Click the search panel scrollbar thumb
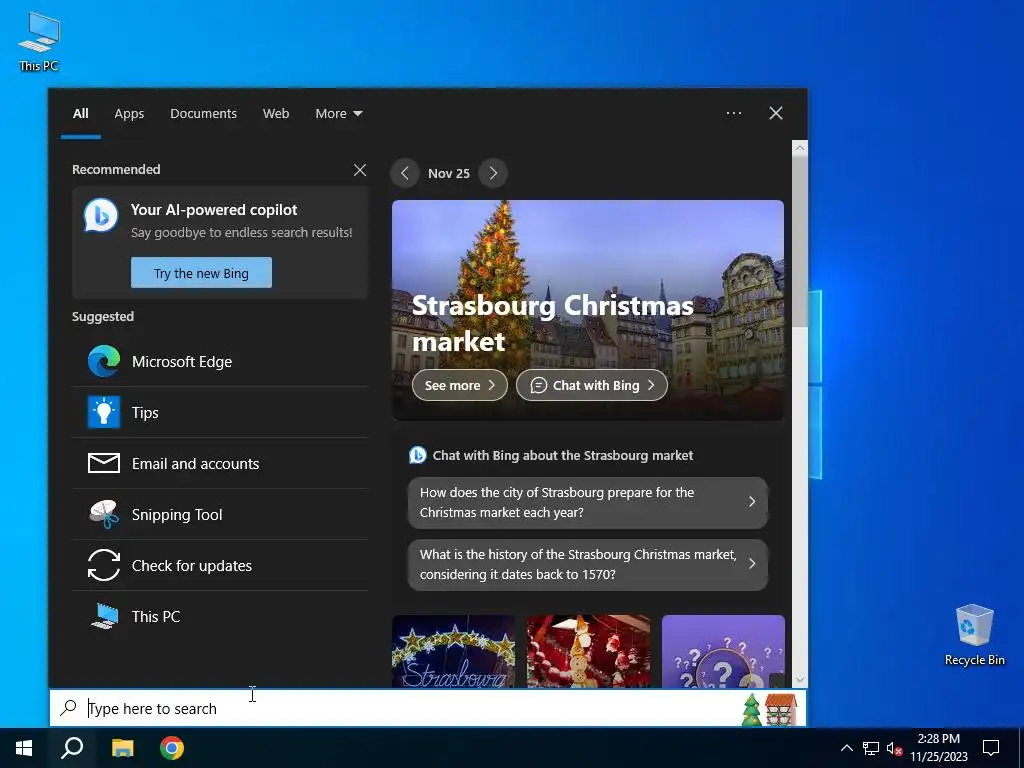 [x=799, y=242]
